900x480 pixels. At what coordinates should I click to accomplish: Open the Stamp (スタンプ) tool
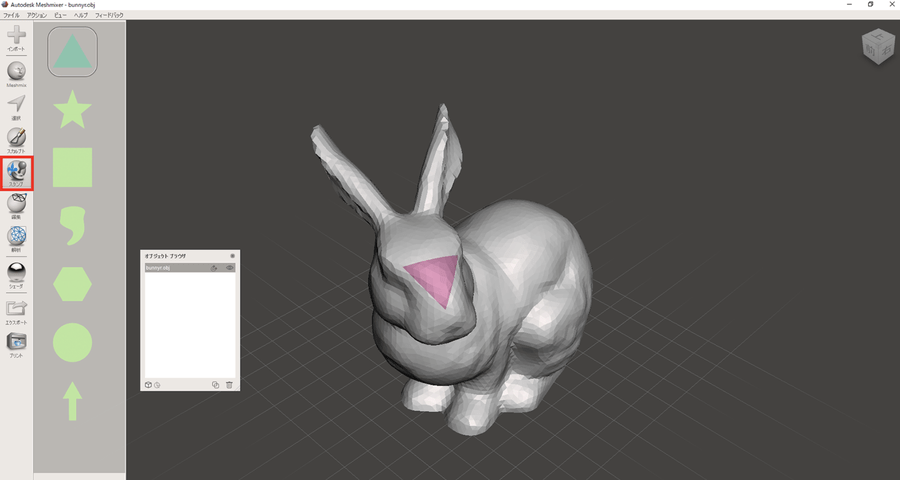16,172
